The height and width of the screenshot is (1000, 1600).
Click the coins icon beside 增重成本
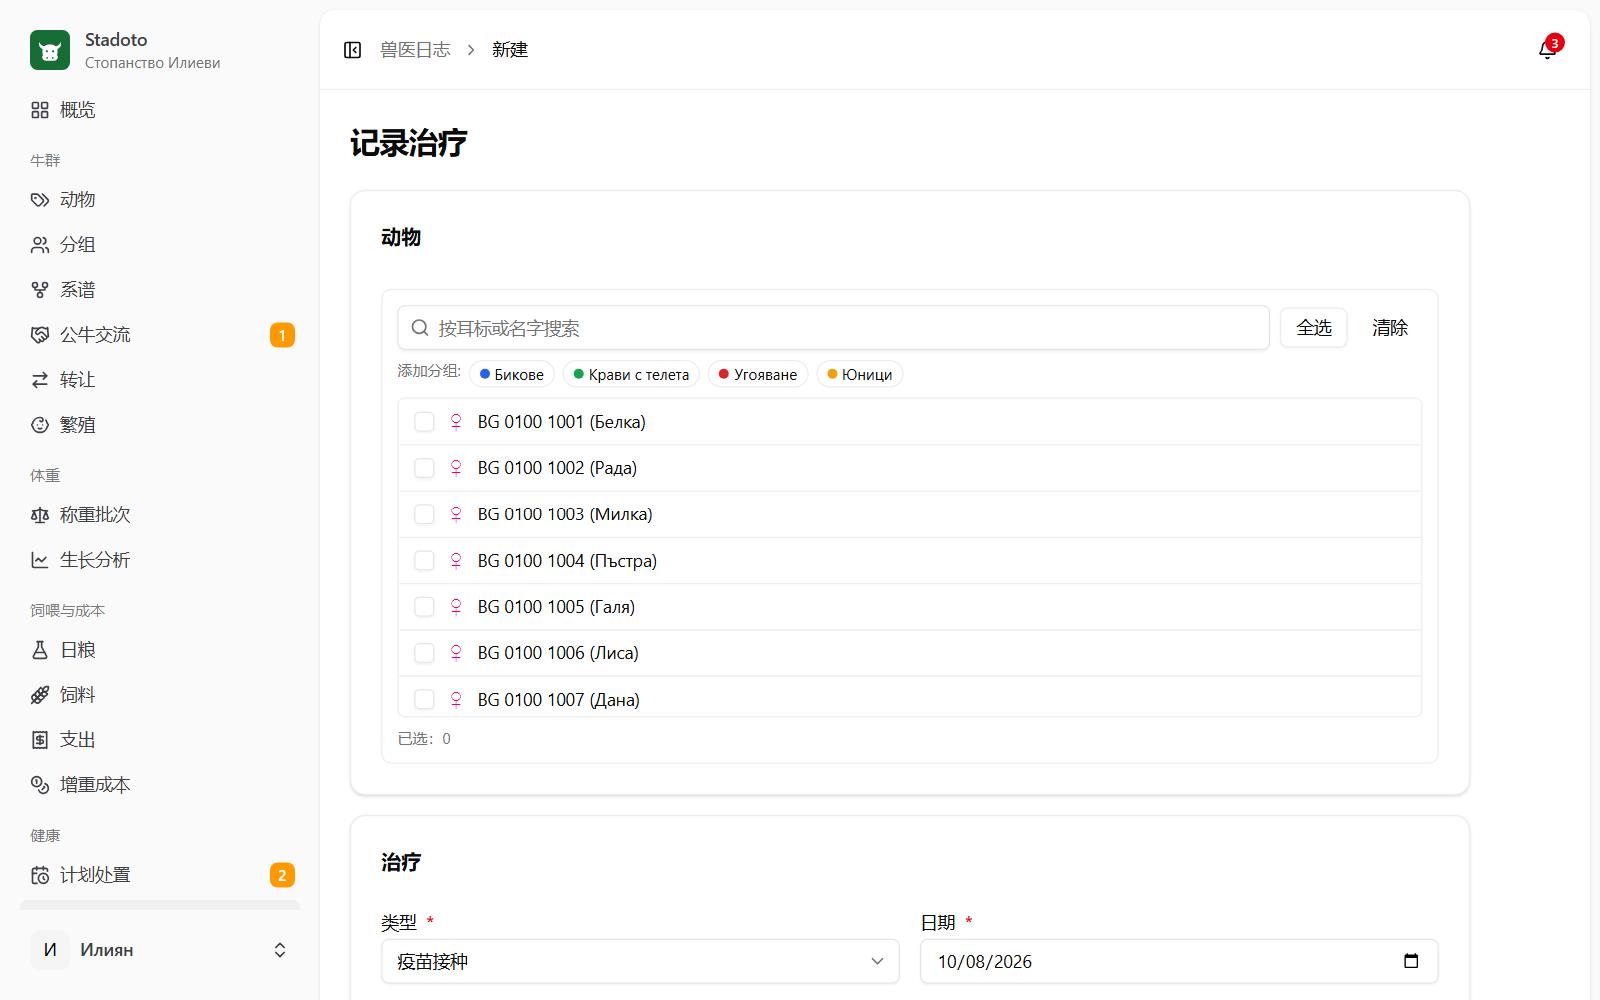click(40, 785)
